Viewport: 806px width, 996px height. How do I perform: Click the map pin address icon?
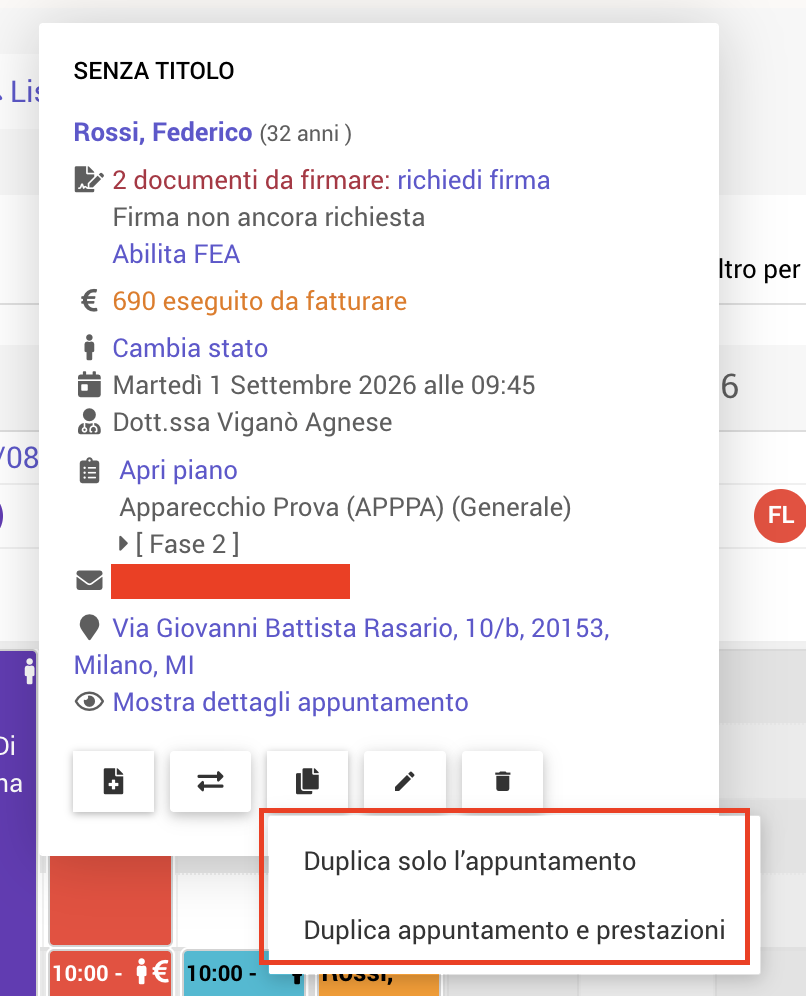coord(90,628)
